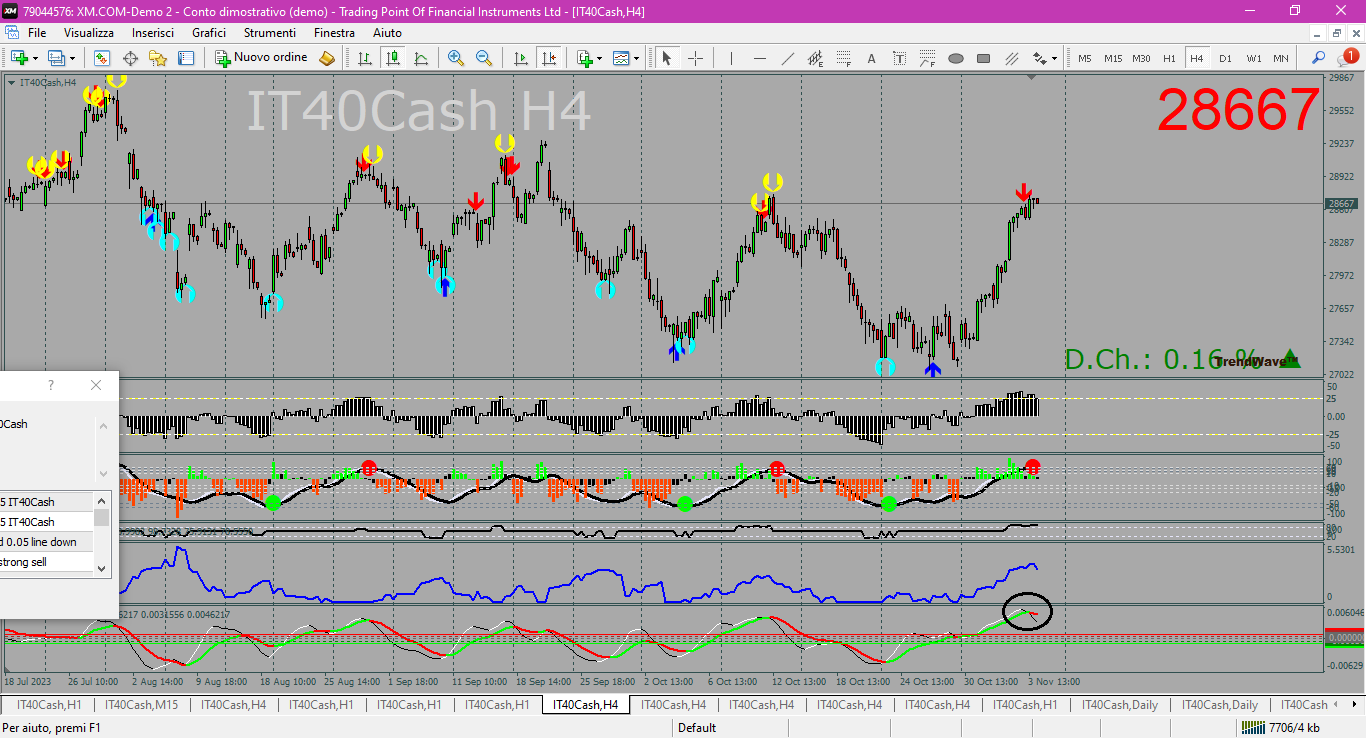Open the arrows objects toolbar button
This screenshot has width=1366, height=738.
pyautogui.click(x=1040, y=58)
